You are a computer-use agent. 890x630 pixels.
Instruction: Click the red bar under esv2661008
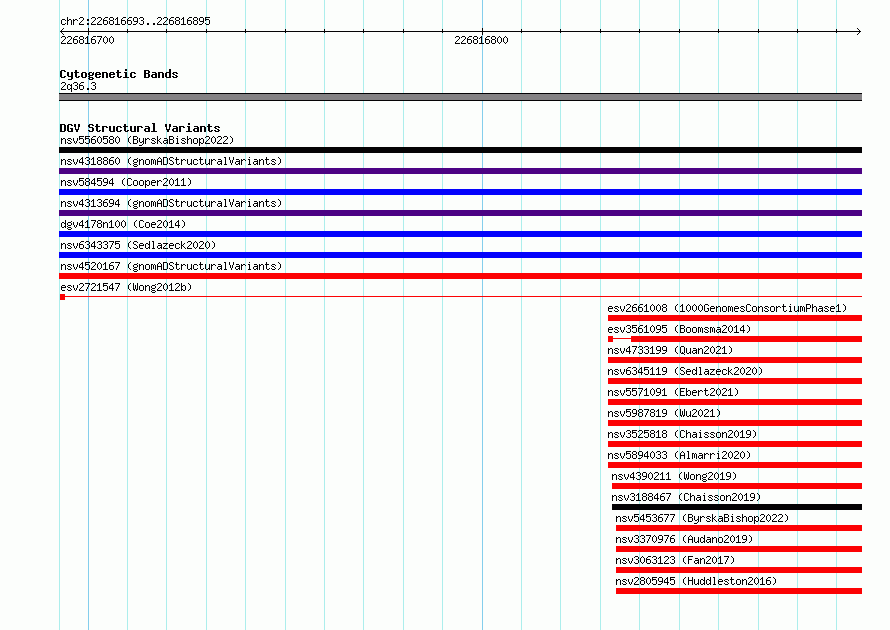734,318
